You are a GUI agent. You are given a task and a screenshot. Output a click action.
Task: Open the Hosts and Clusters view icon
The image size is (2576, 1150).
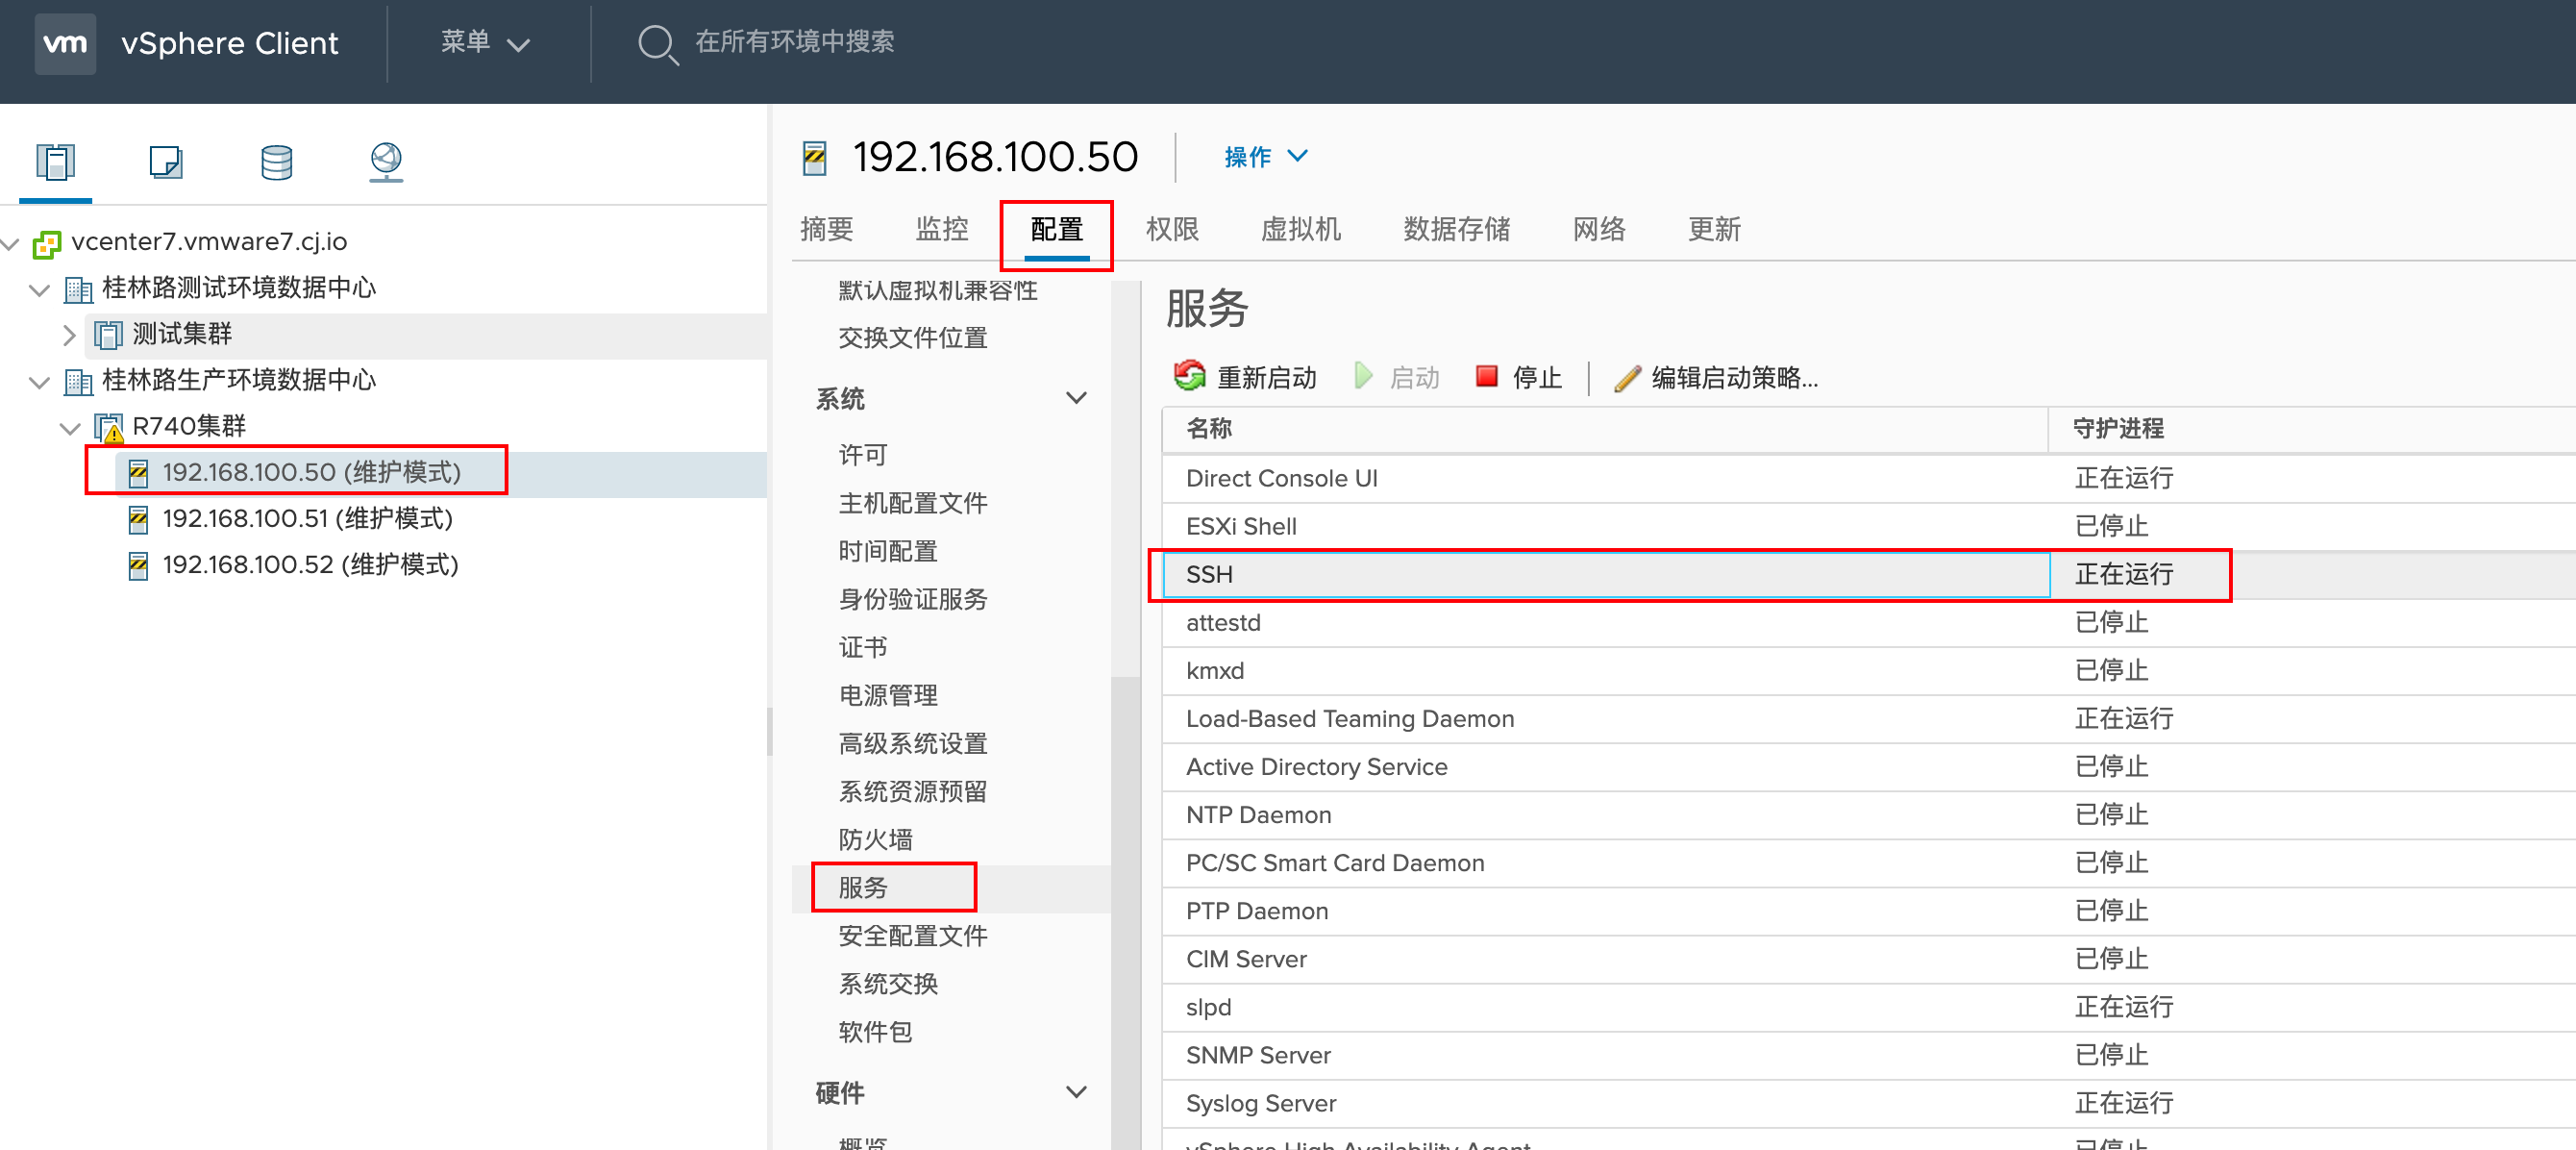click(x=55, y=161)
